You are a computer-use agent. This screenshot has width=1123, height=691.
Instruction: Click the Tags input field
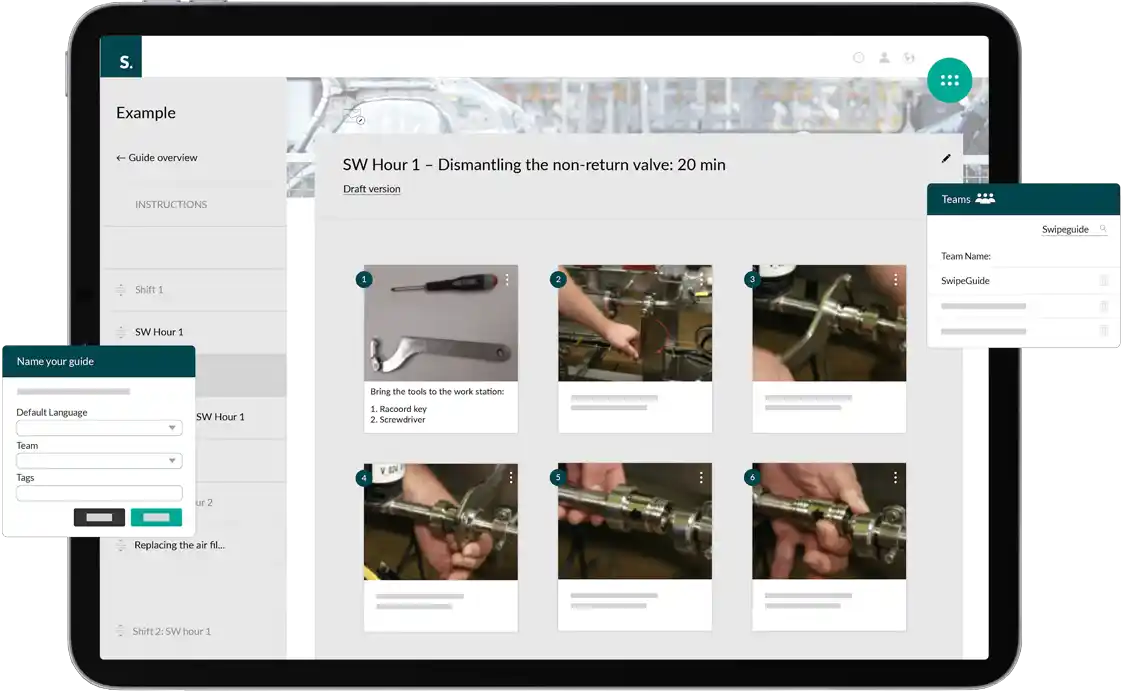100,493
